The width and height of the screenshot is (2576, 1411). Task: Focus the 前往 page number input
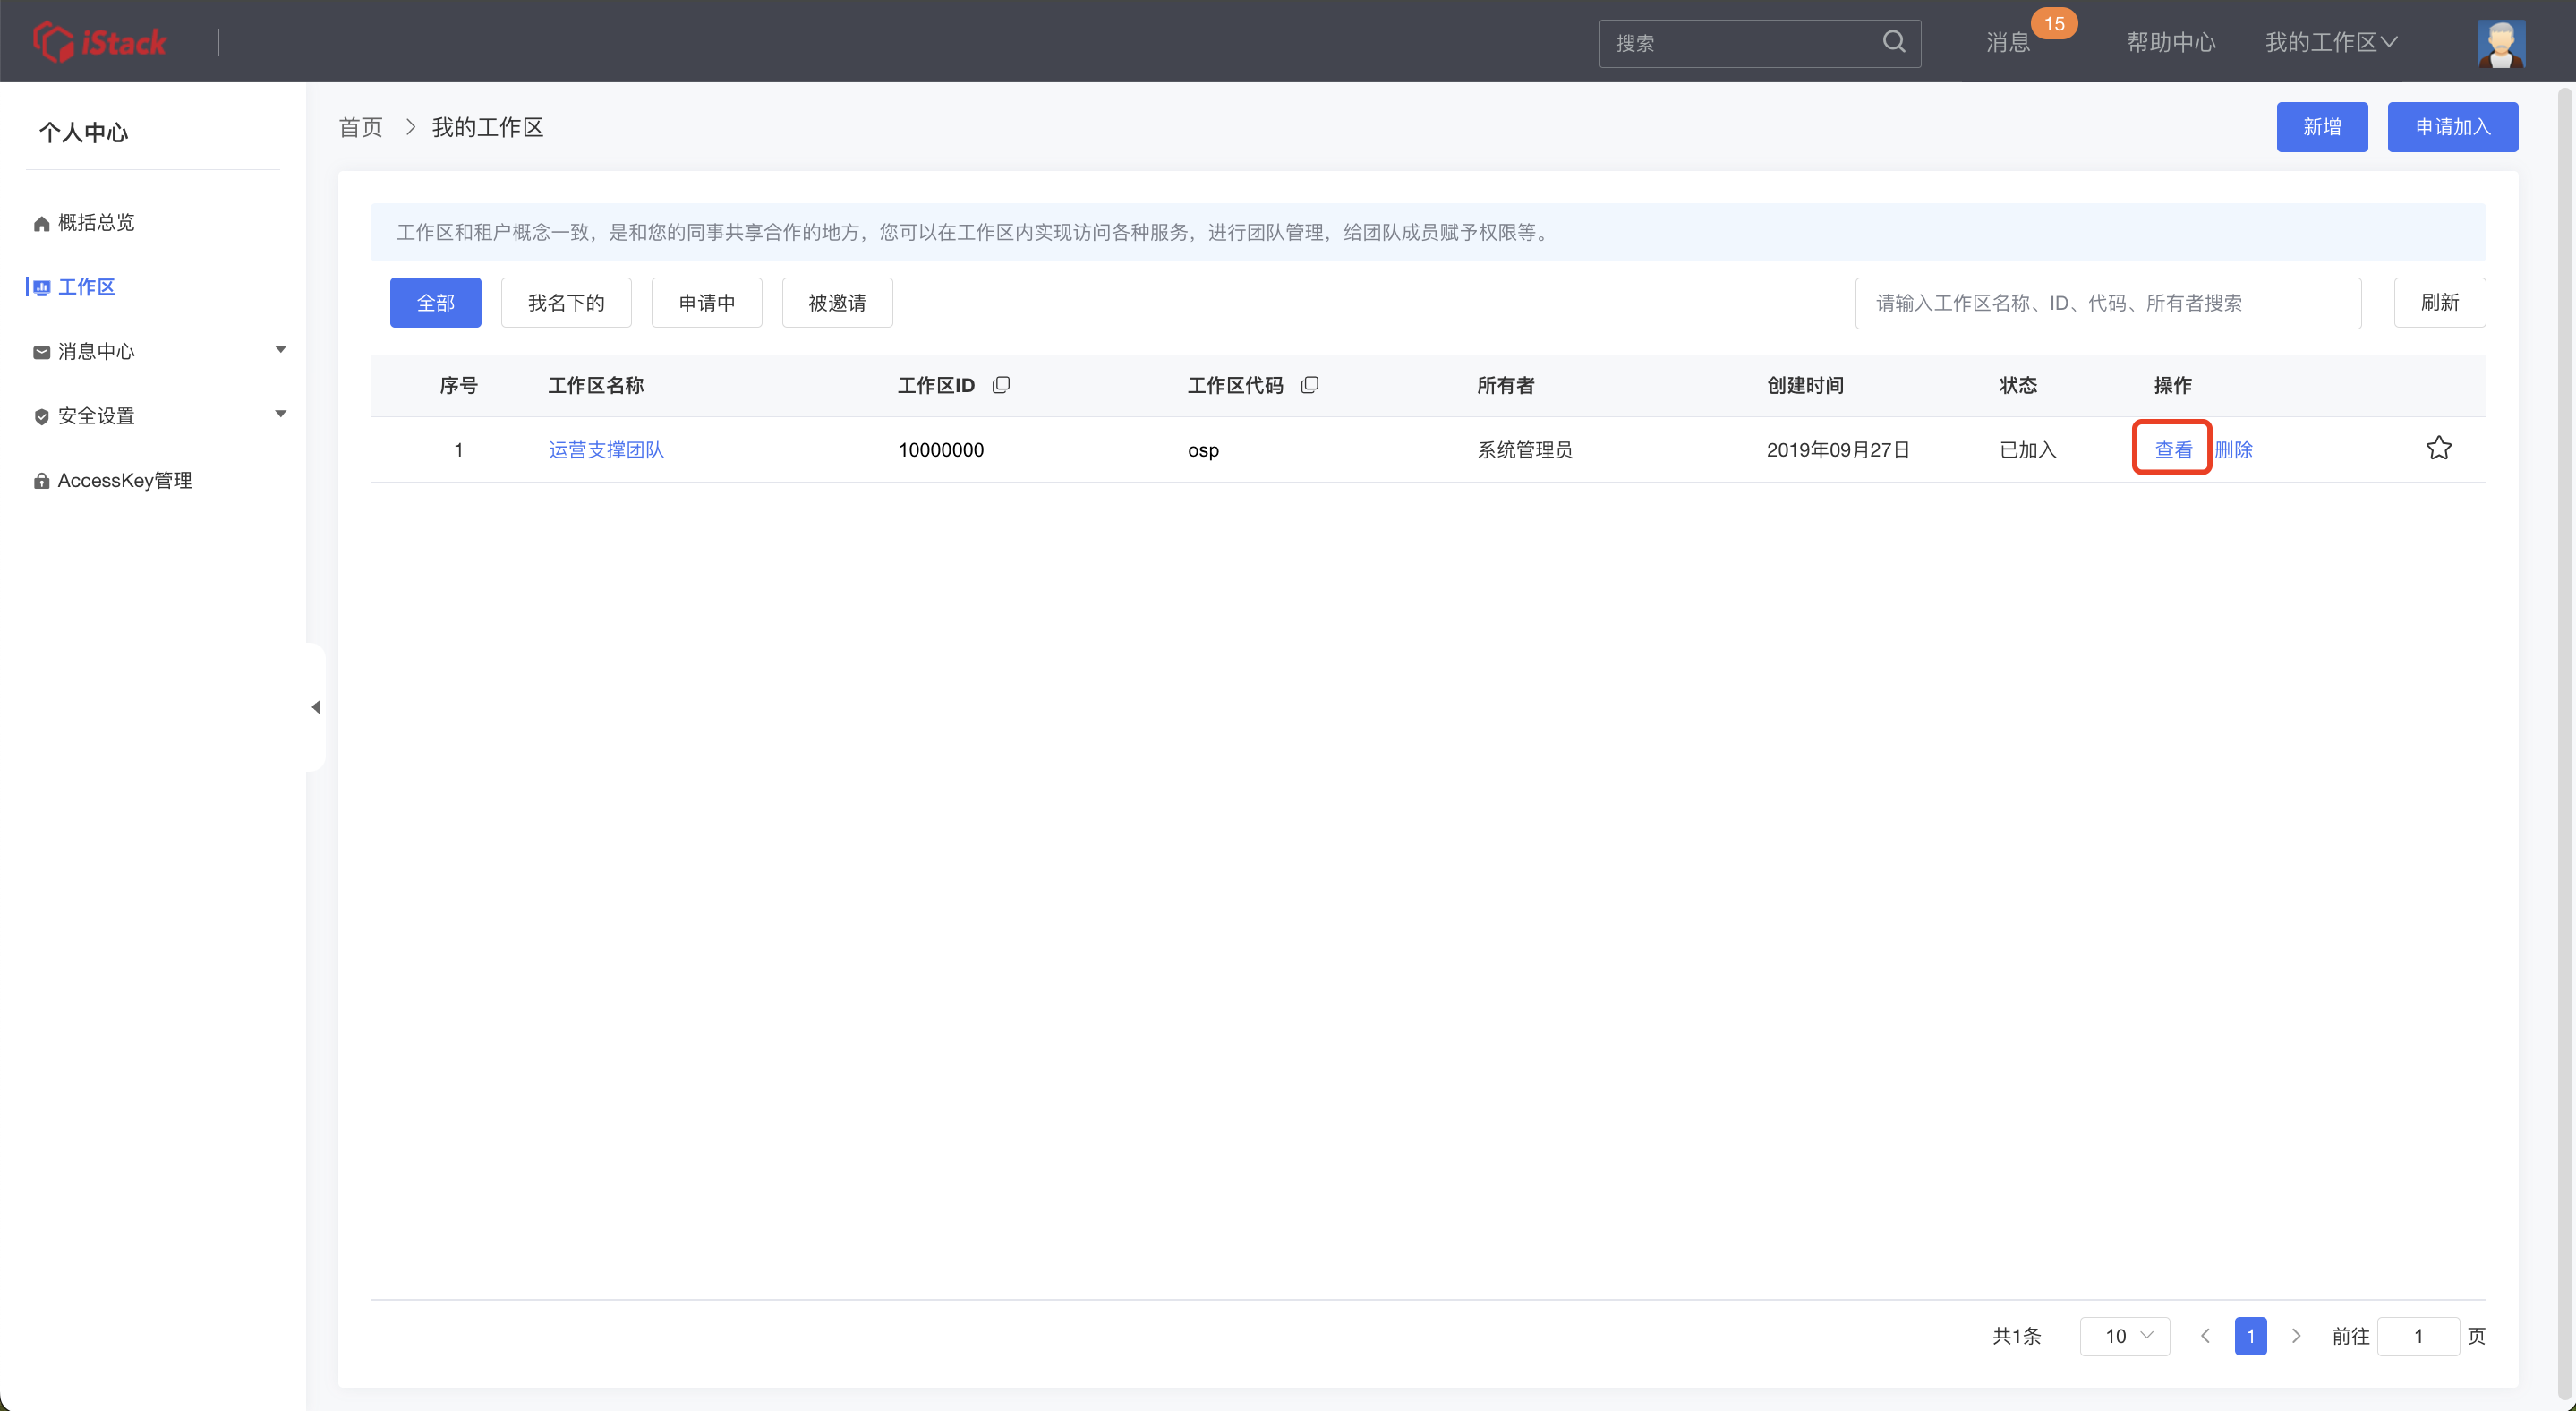tap(2417, 1336)
